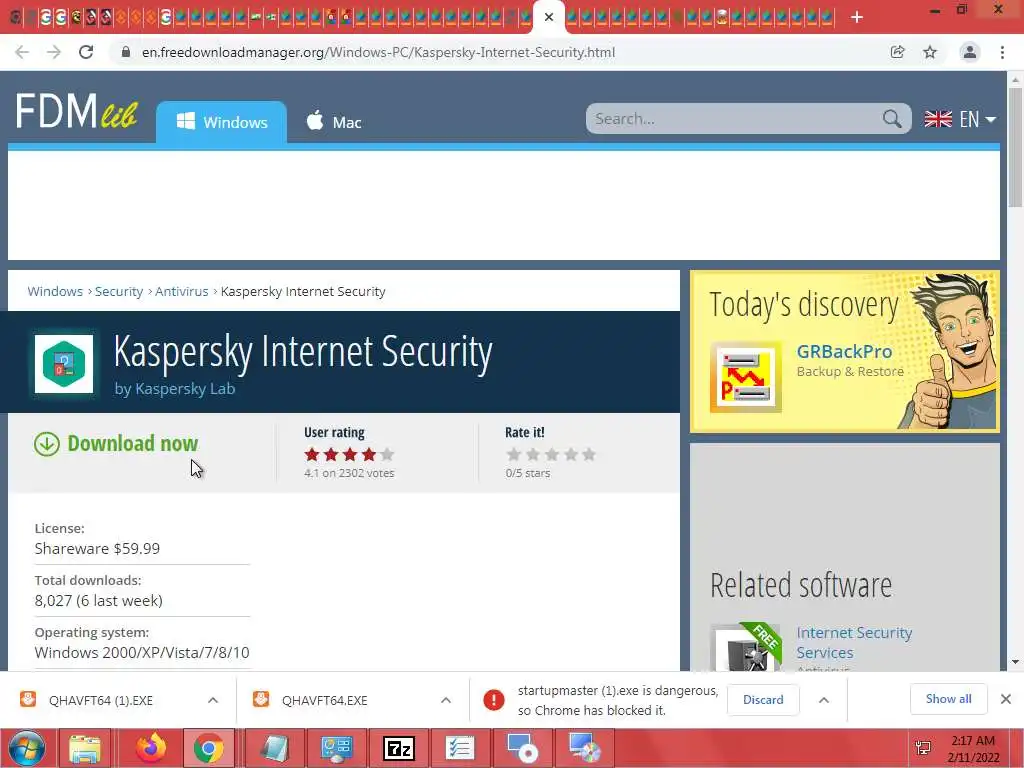Click the Internet Security Services thumbnail
The image size is (1024, 768).
coord(746,647)
